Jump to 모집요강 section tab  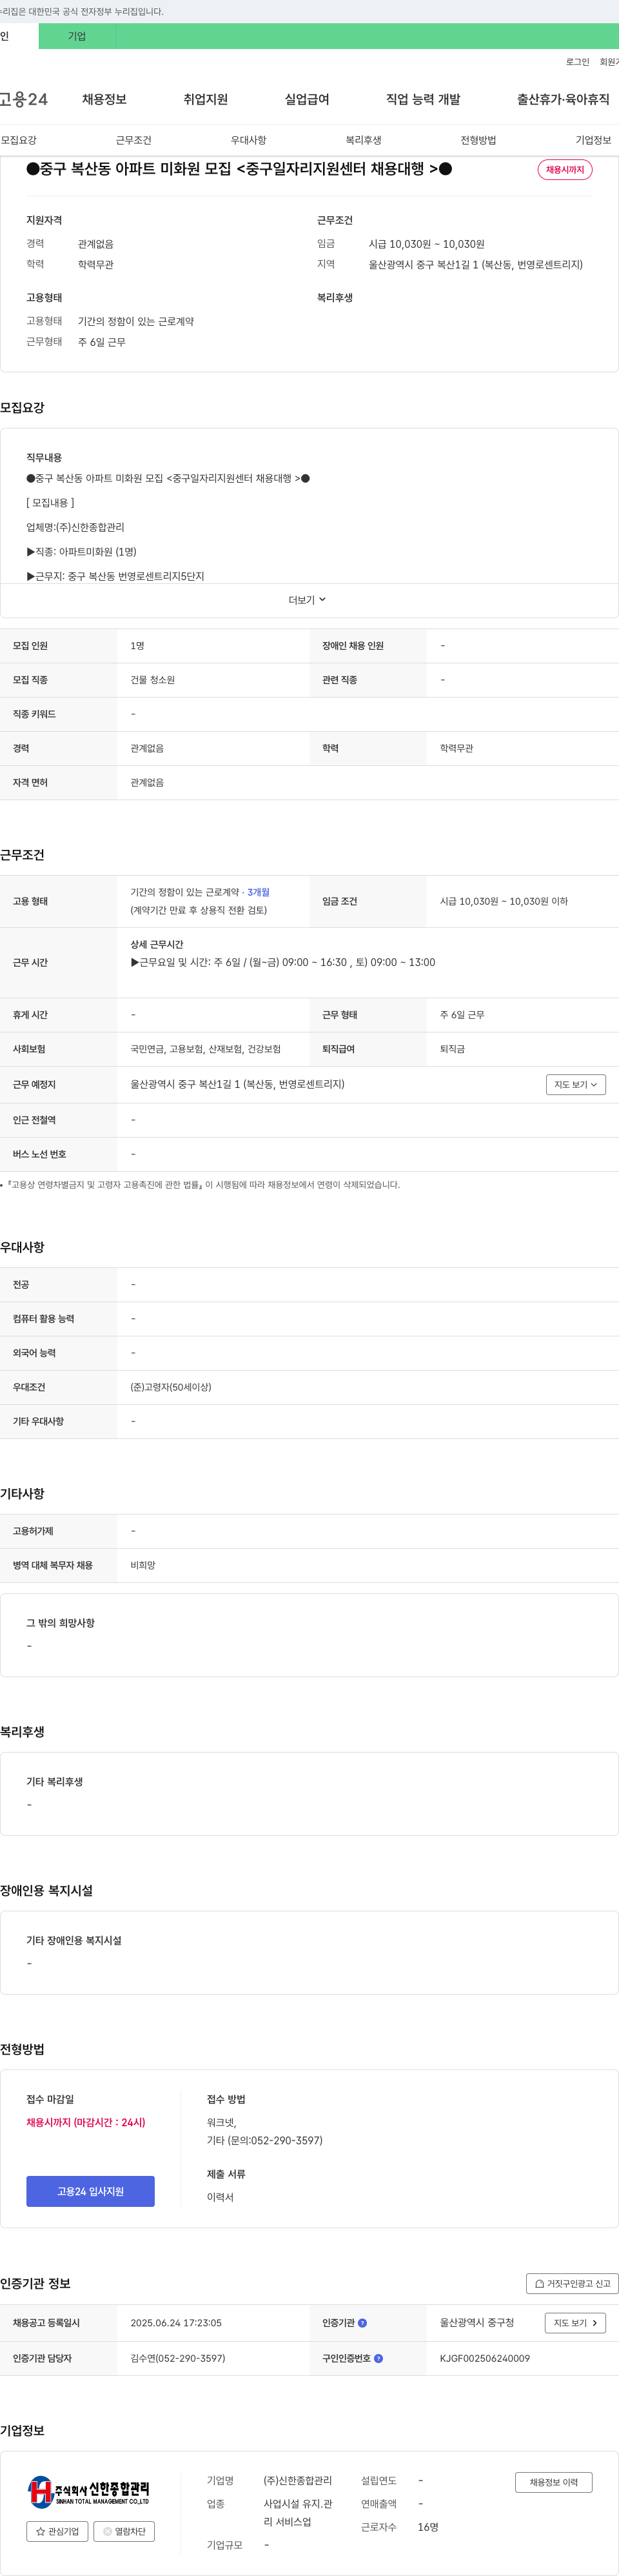click(19, 140)
